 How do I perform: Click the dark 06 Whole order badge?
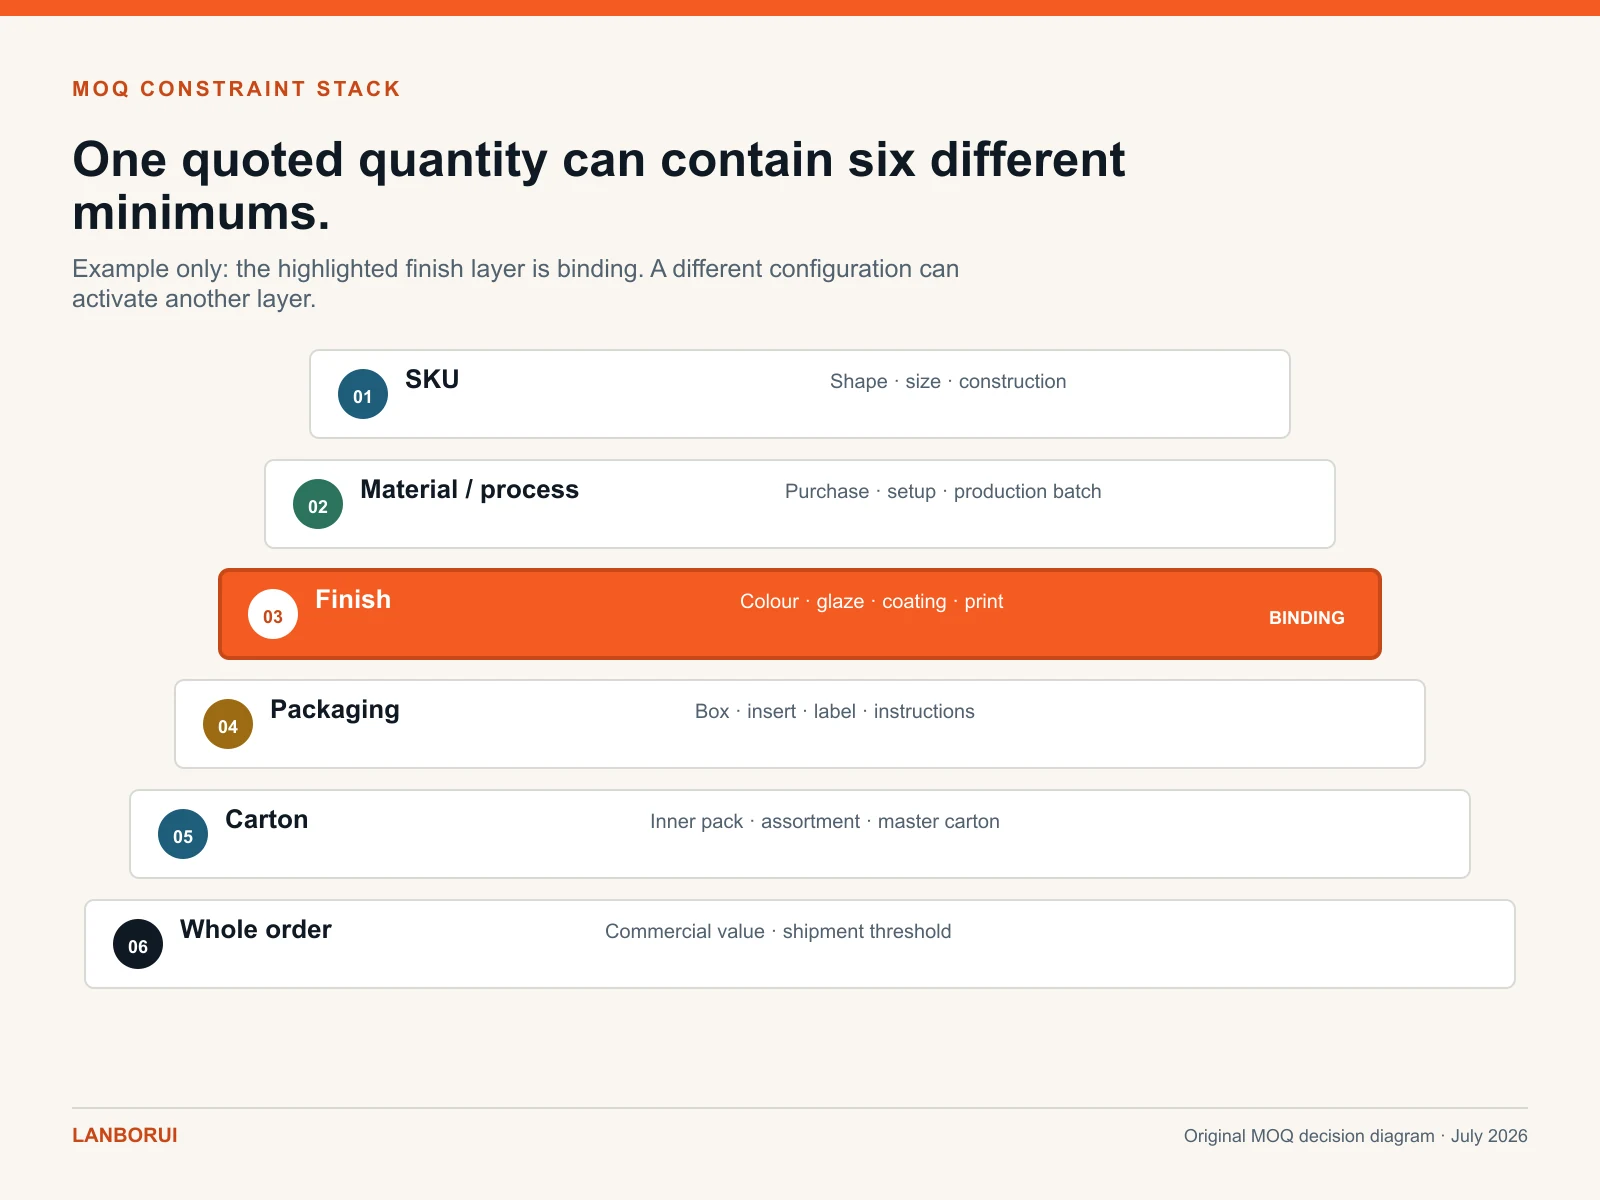coord(138,944)
